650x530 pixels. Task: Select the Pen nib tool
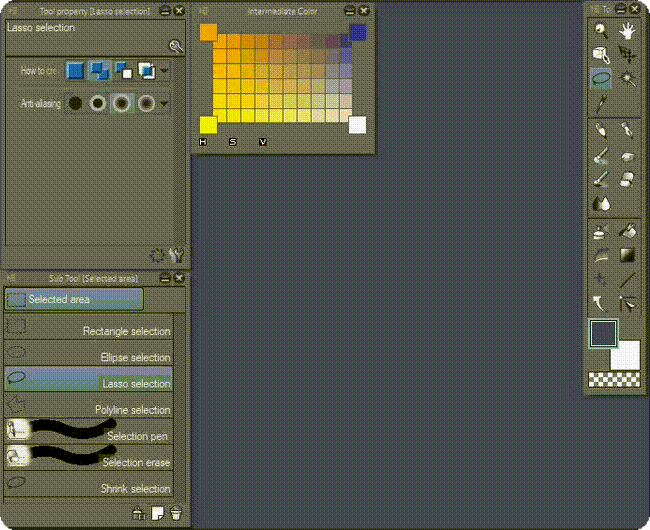coord(627,131)
